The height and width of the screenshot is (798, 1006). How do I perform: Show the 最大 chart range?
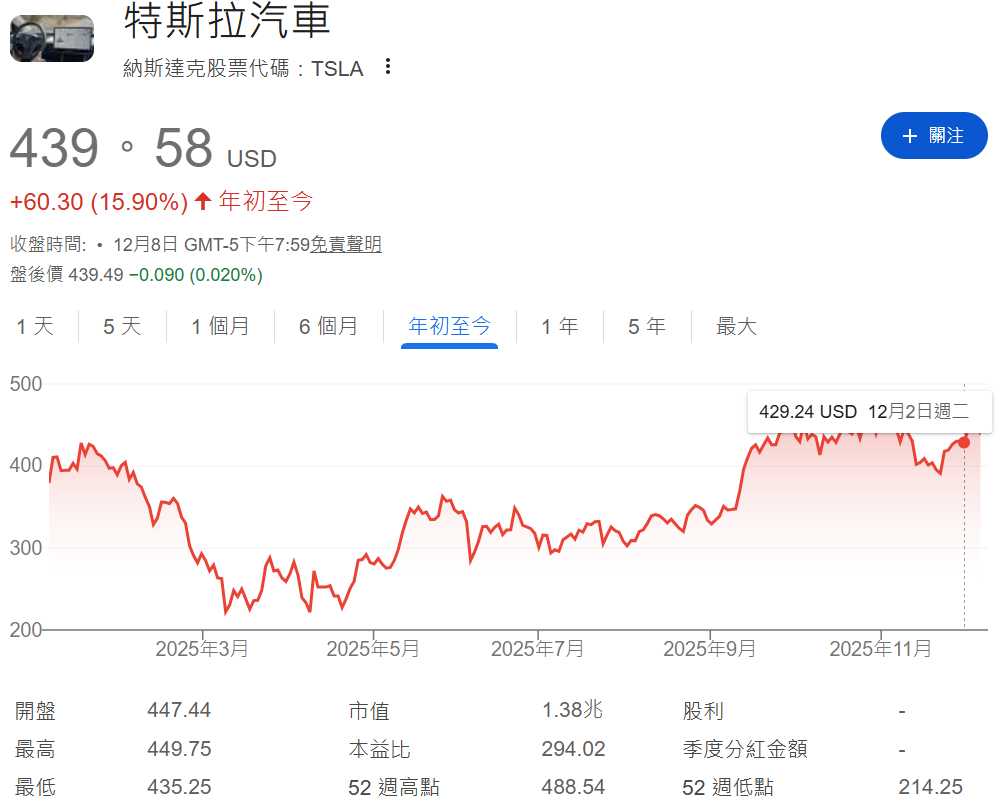tap(737, 326)
